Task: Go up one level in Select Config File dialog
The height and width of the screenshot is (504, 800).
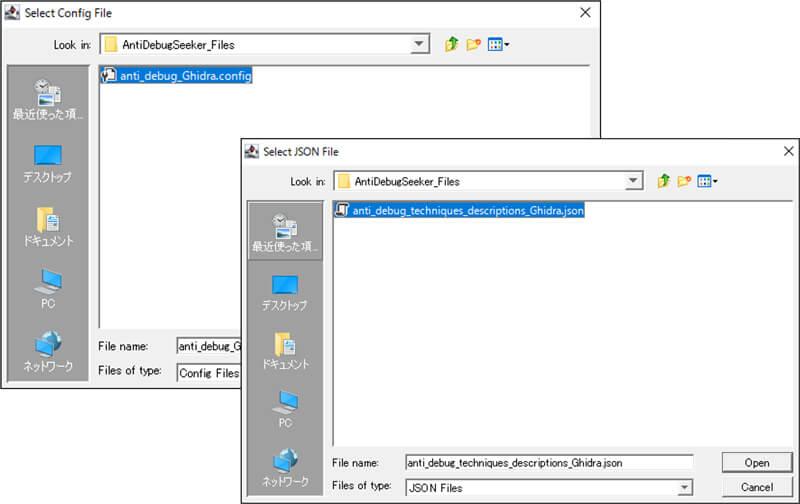Action: [452, 44]
